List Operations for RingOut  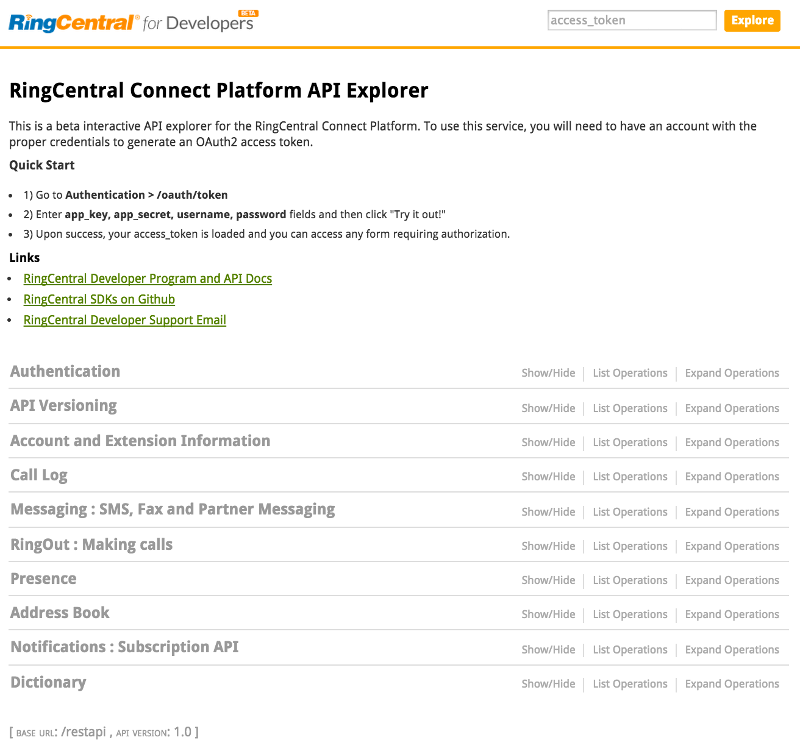[x=630, y=546]
